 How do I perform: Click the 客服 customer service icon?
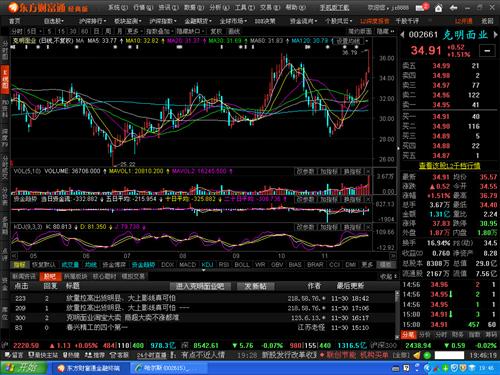119,355
